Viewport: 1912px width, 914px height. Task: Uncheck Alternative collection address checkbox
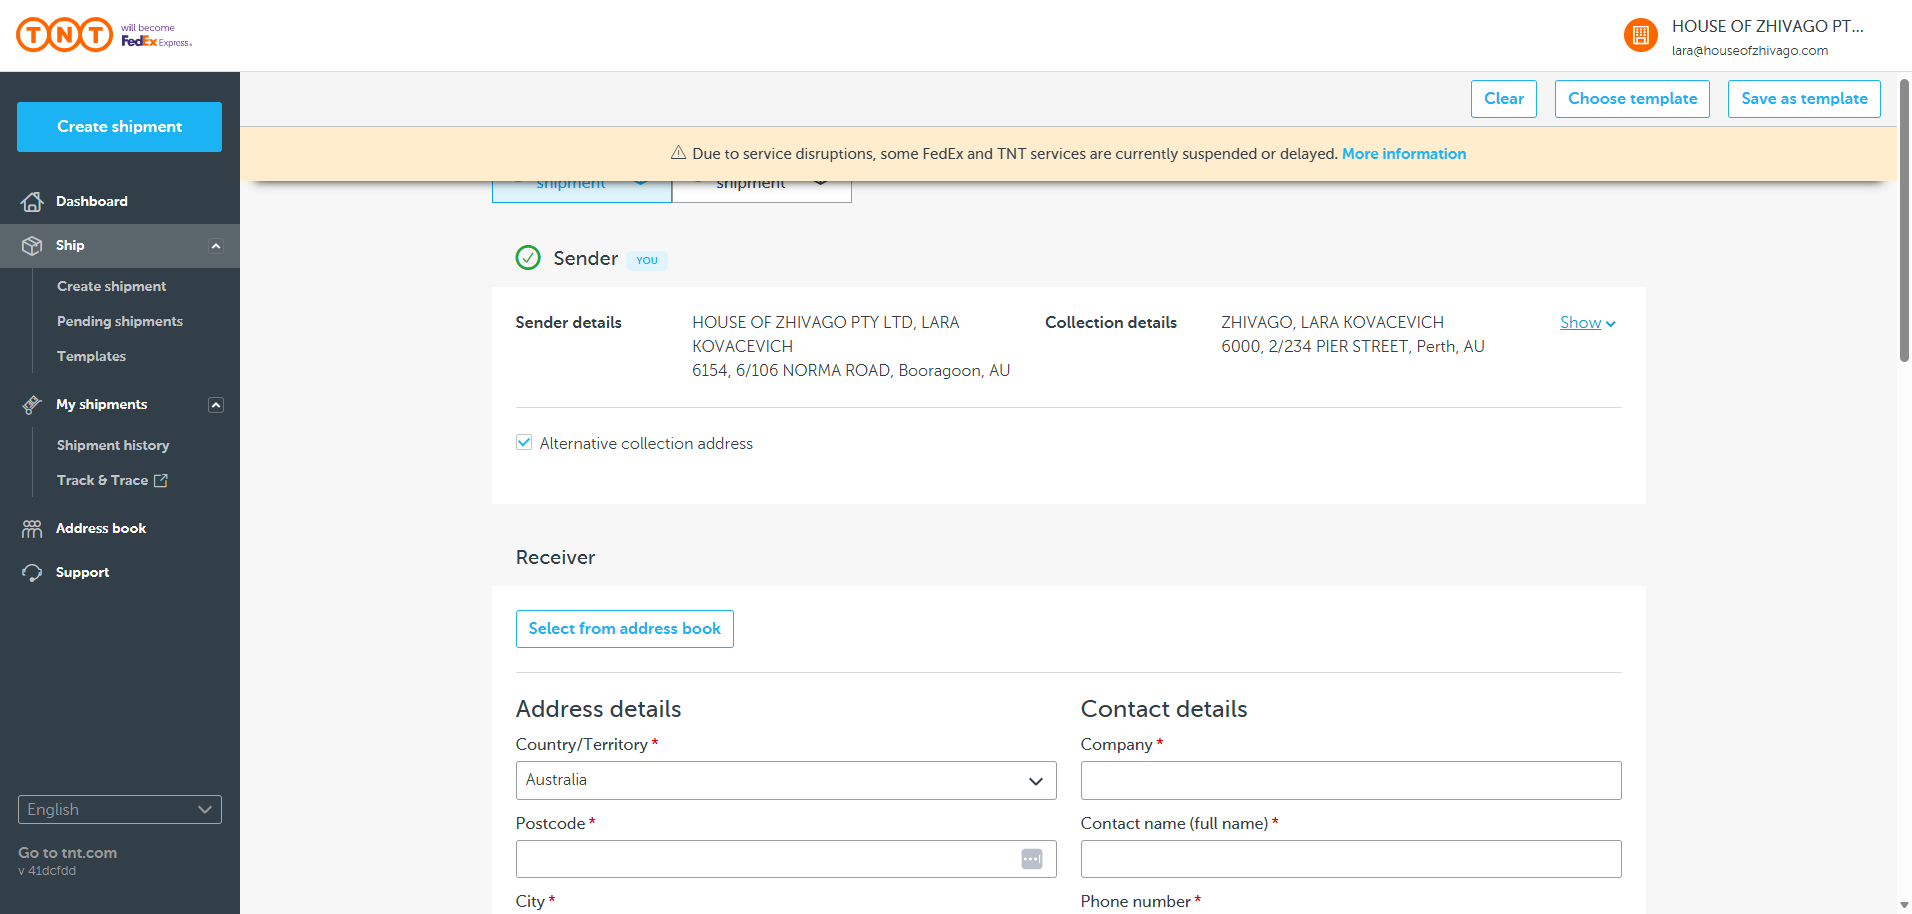(524, 443)
